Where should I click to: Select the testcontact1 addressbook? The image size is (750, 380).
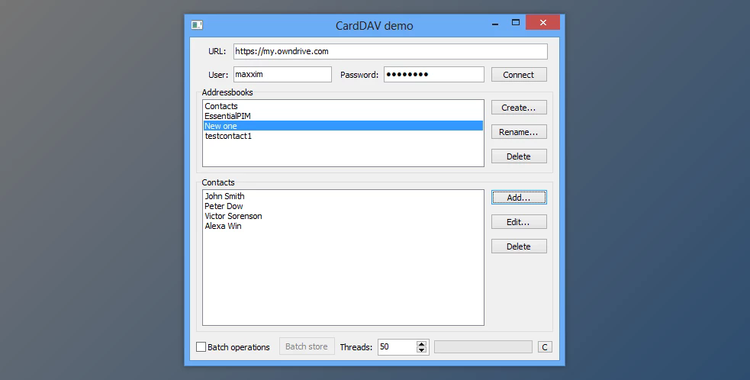(343, 136)
